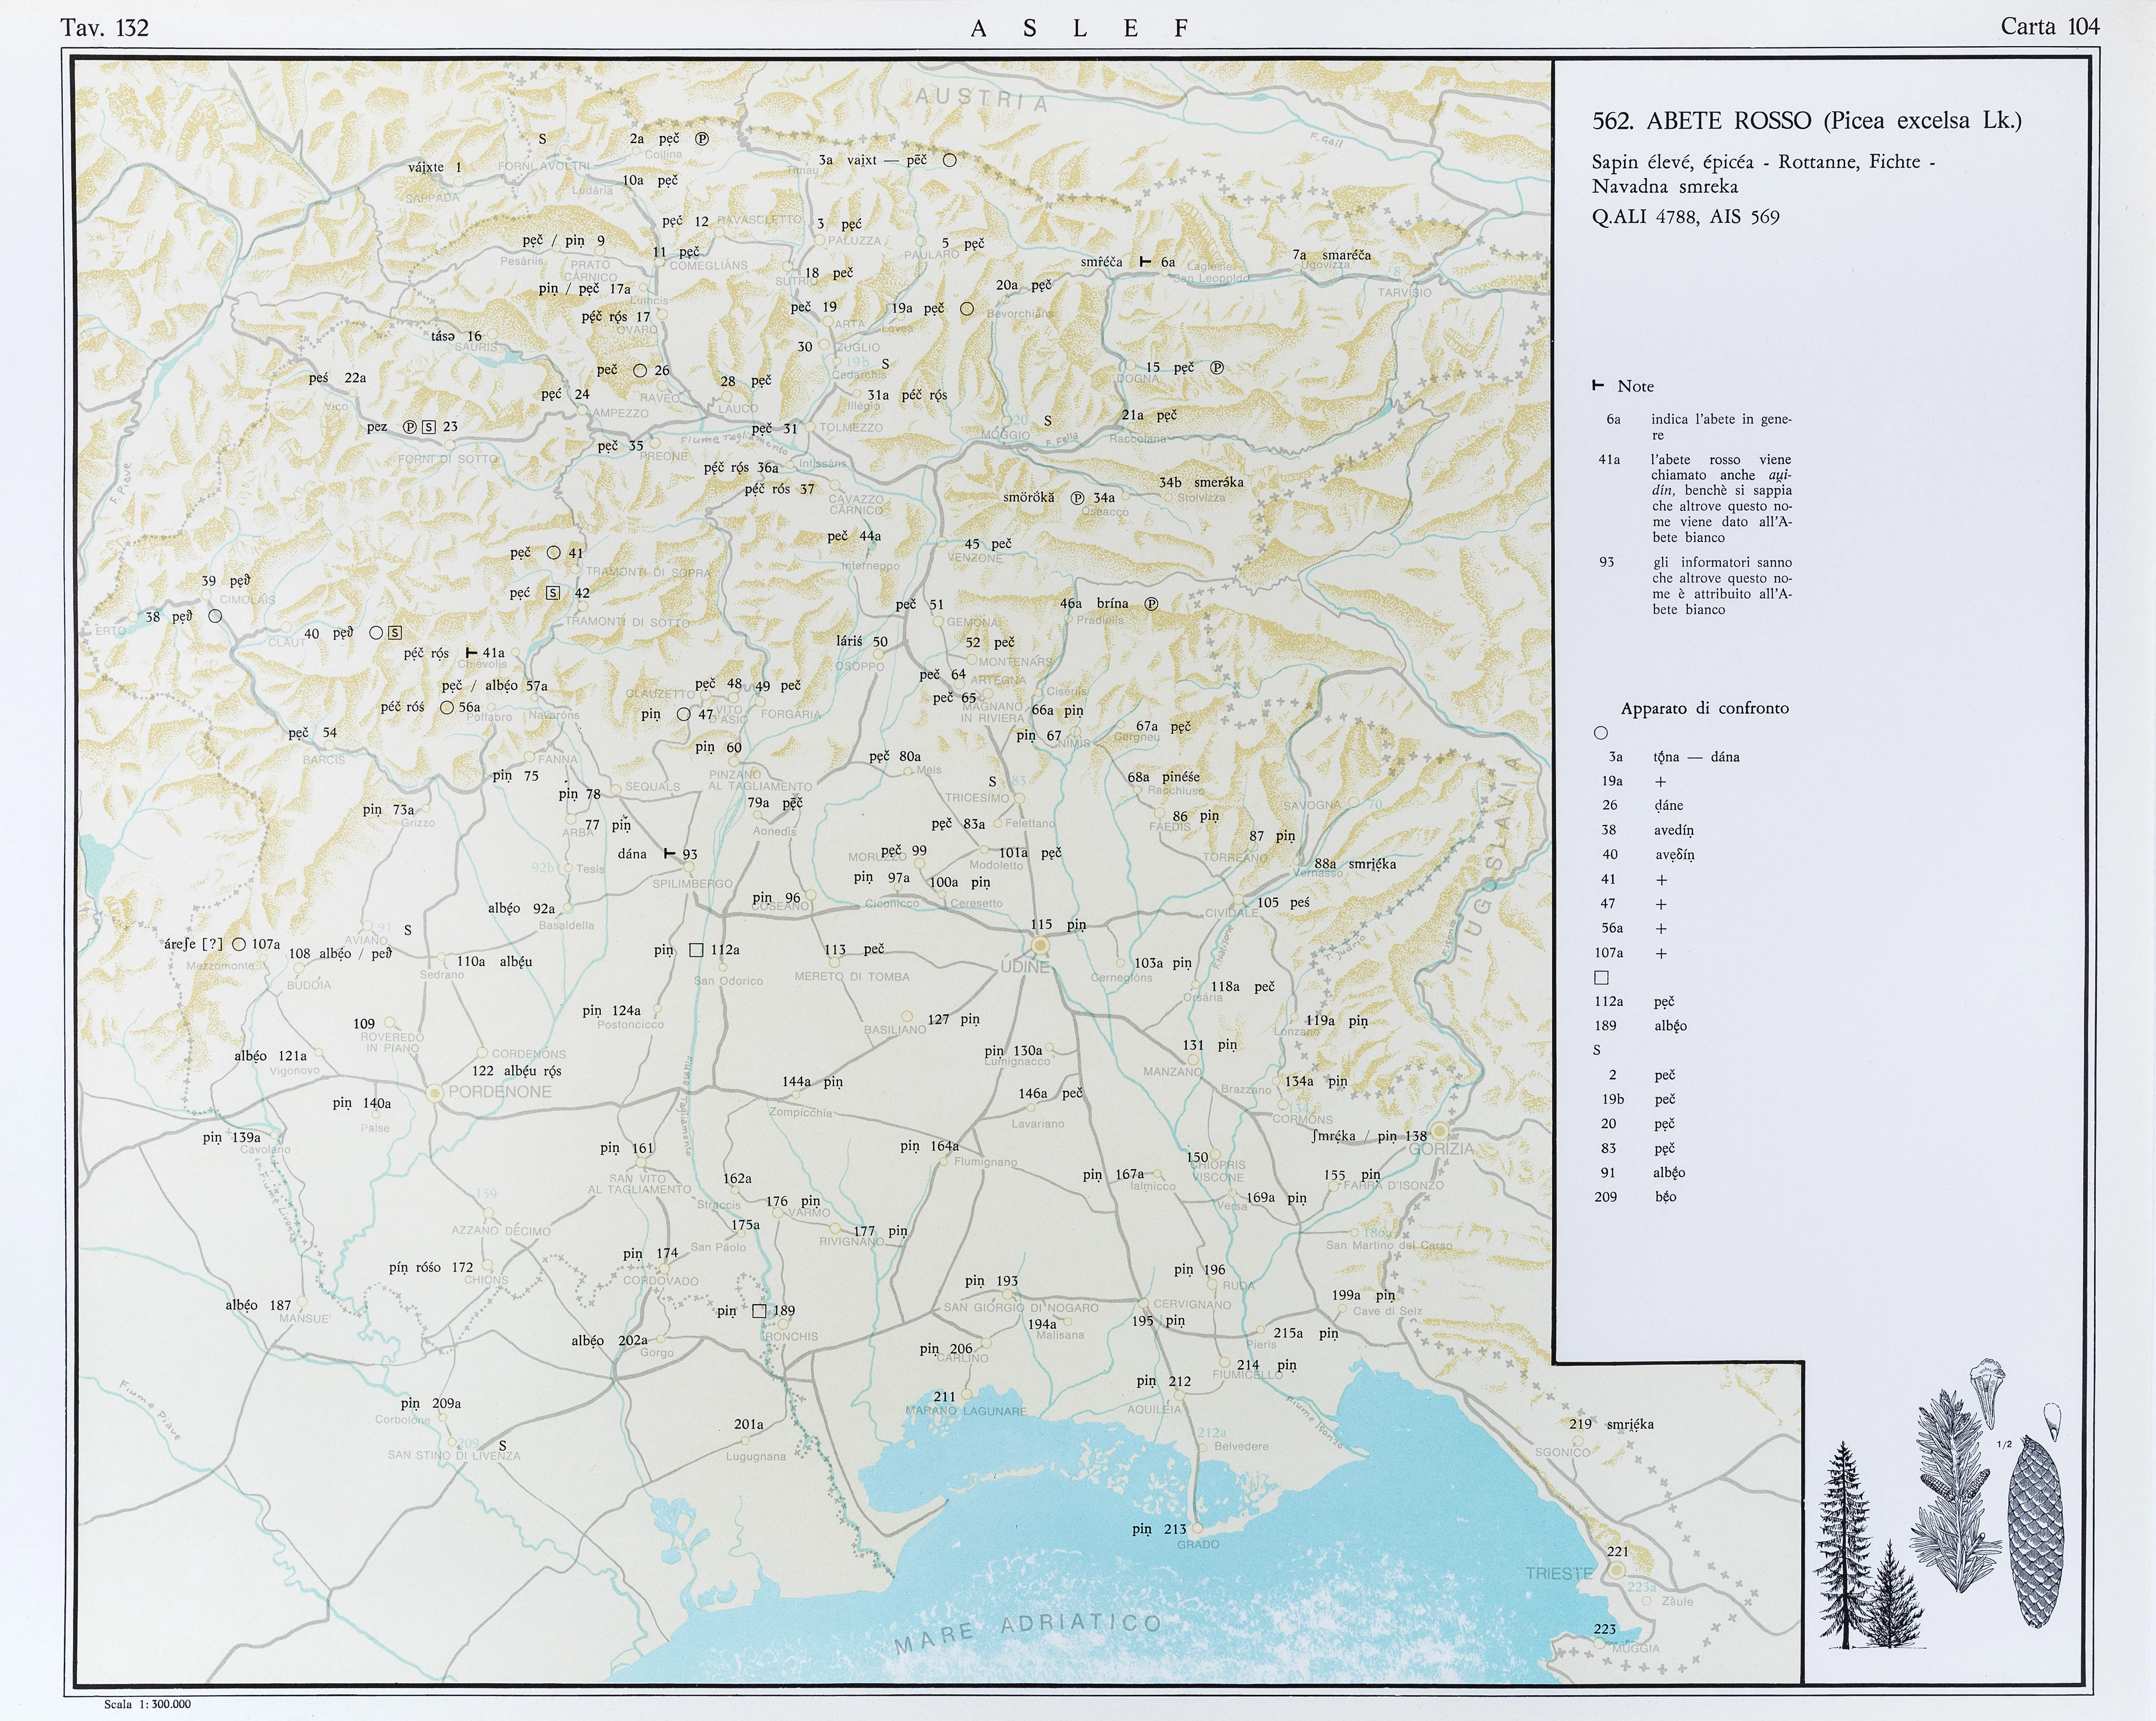Click the square symbol in legend list

(x=1601, y=977)
